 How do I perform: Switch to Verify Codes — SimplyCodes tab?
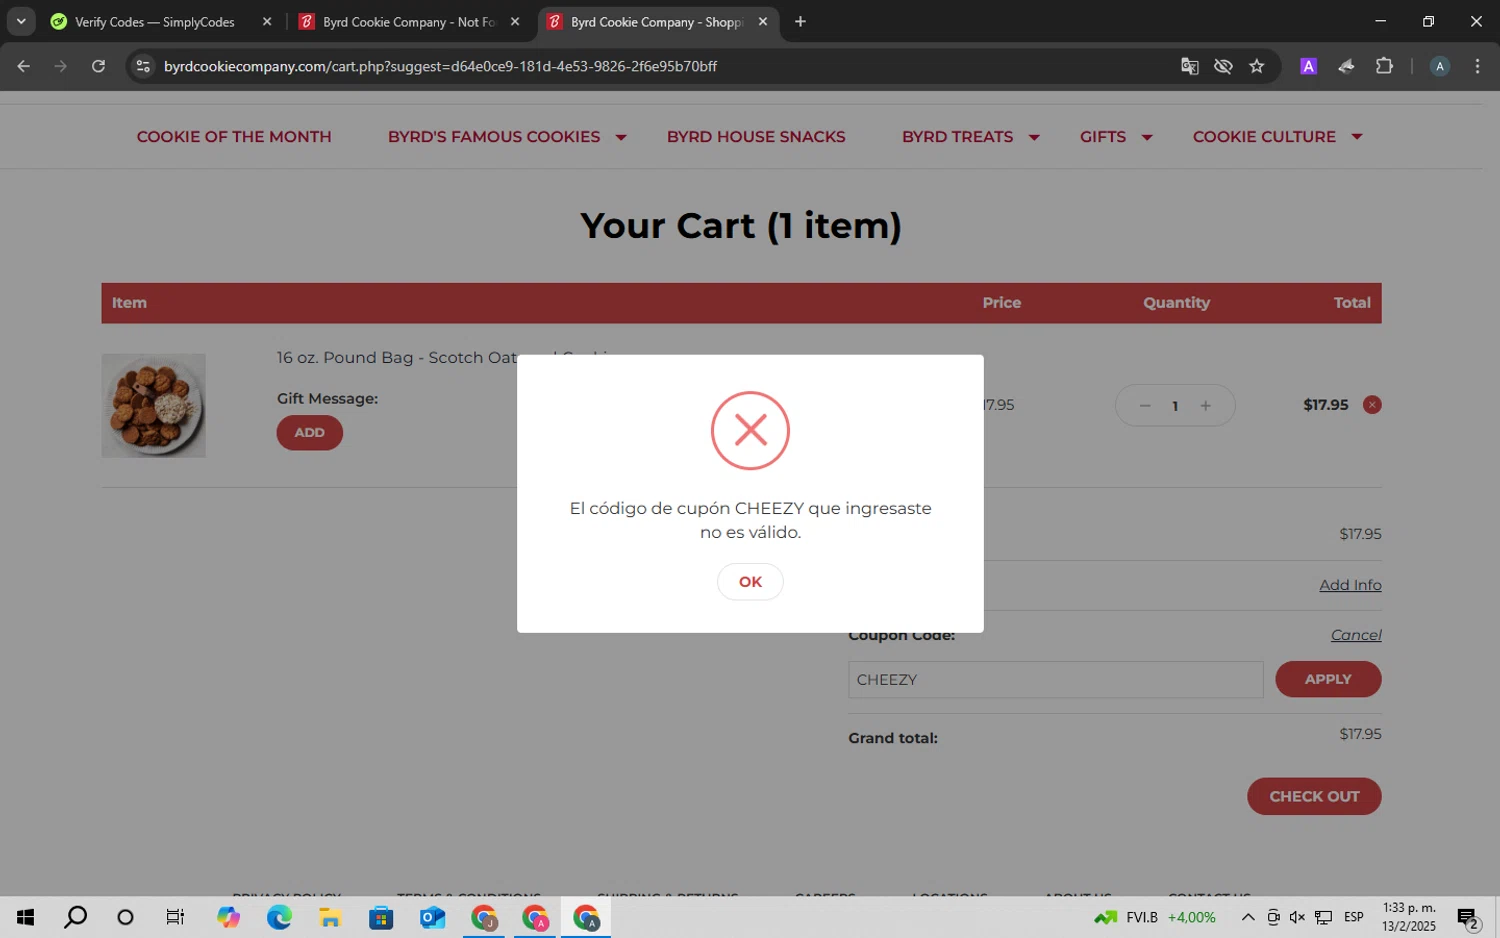pos(154,22)
